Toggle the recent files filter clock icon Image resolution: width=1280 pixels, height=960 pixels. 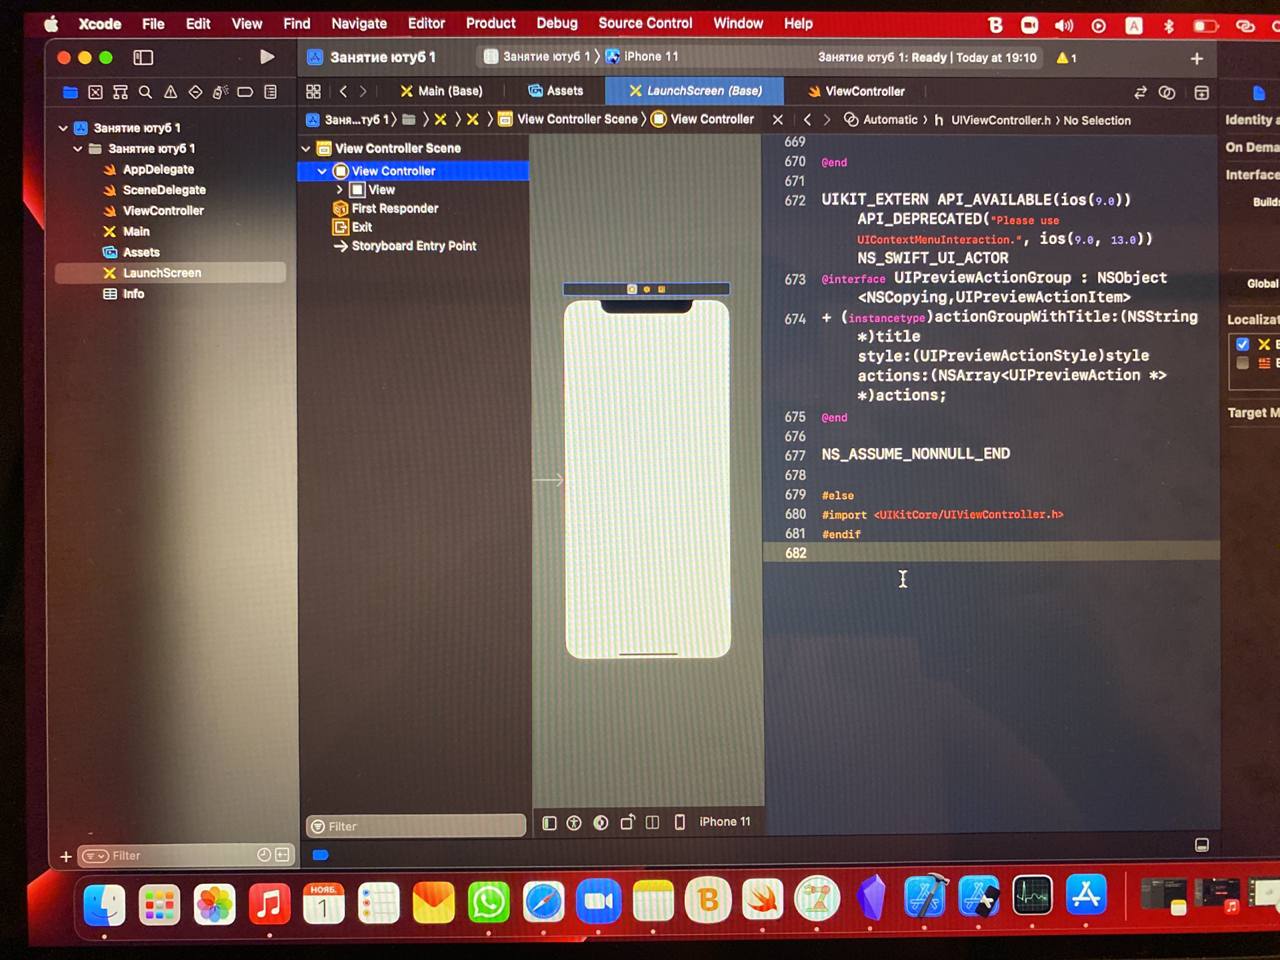[264, 855]
